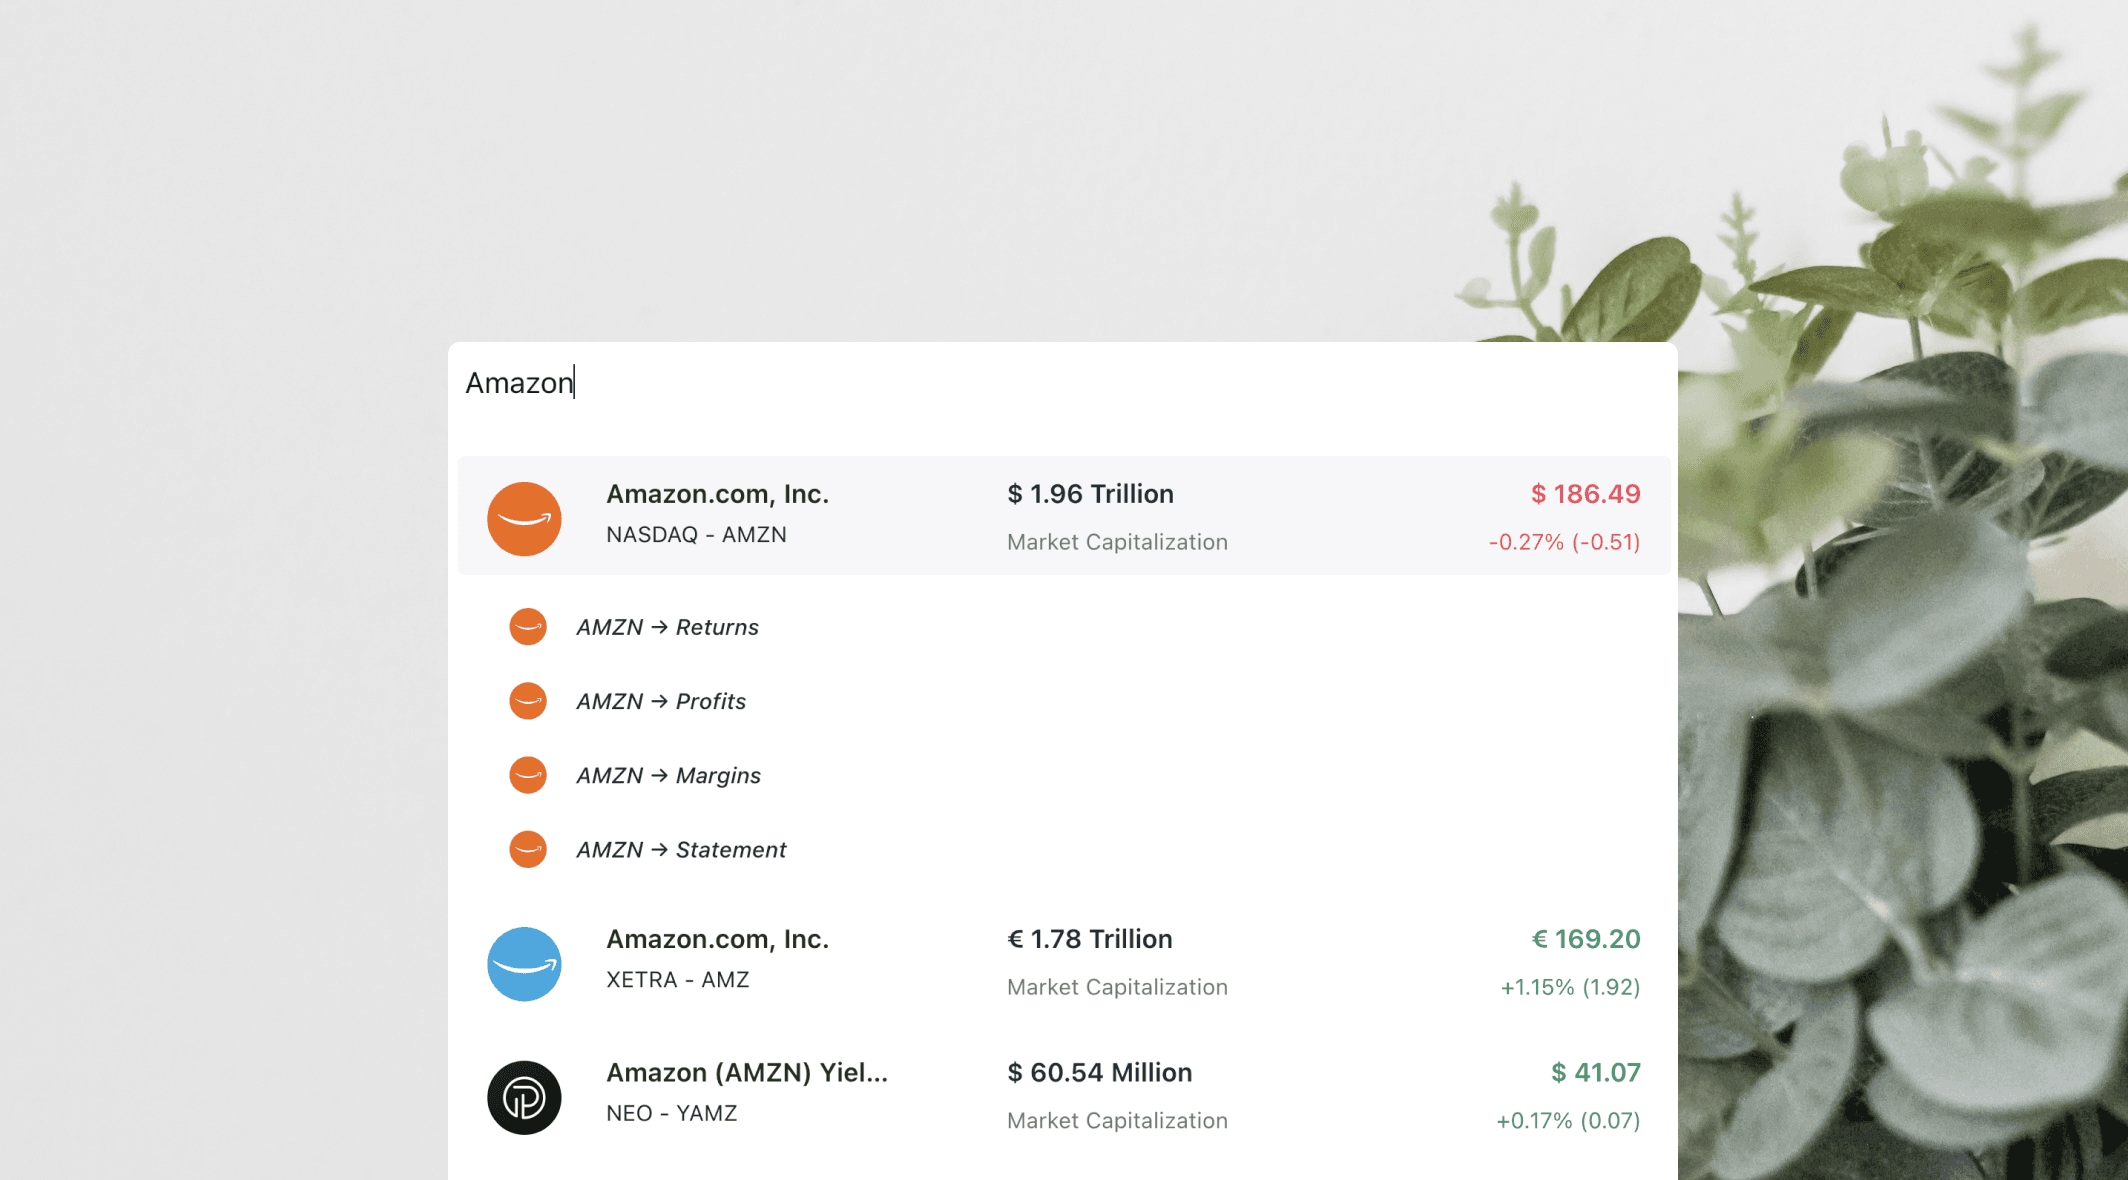
Task: Select Amazon.com, Inc. XETRA - AMZ result
Action: (717, 940)
